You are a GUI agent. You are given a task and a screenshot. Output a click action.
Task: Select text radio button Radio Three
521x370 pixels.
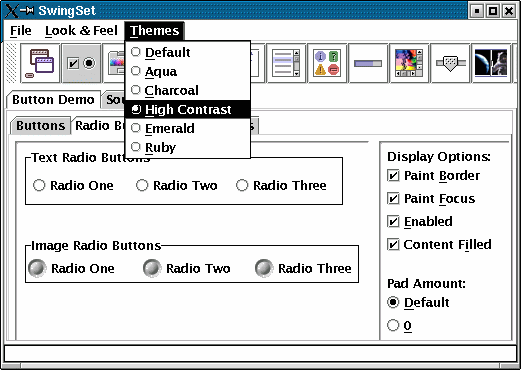281,185
